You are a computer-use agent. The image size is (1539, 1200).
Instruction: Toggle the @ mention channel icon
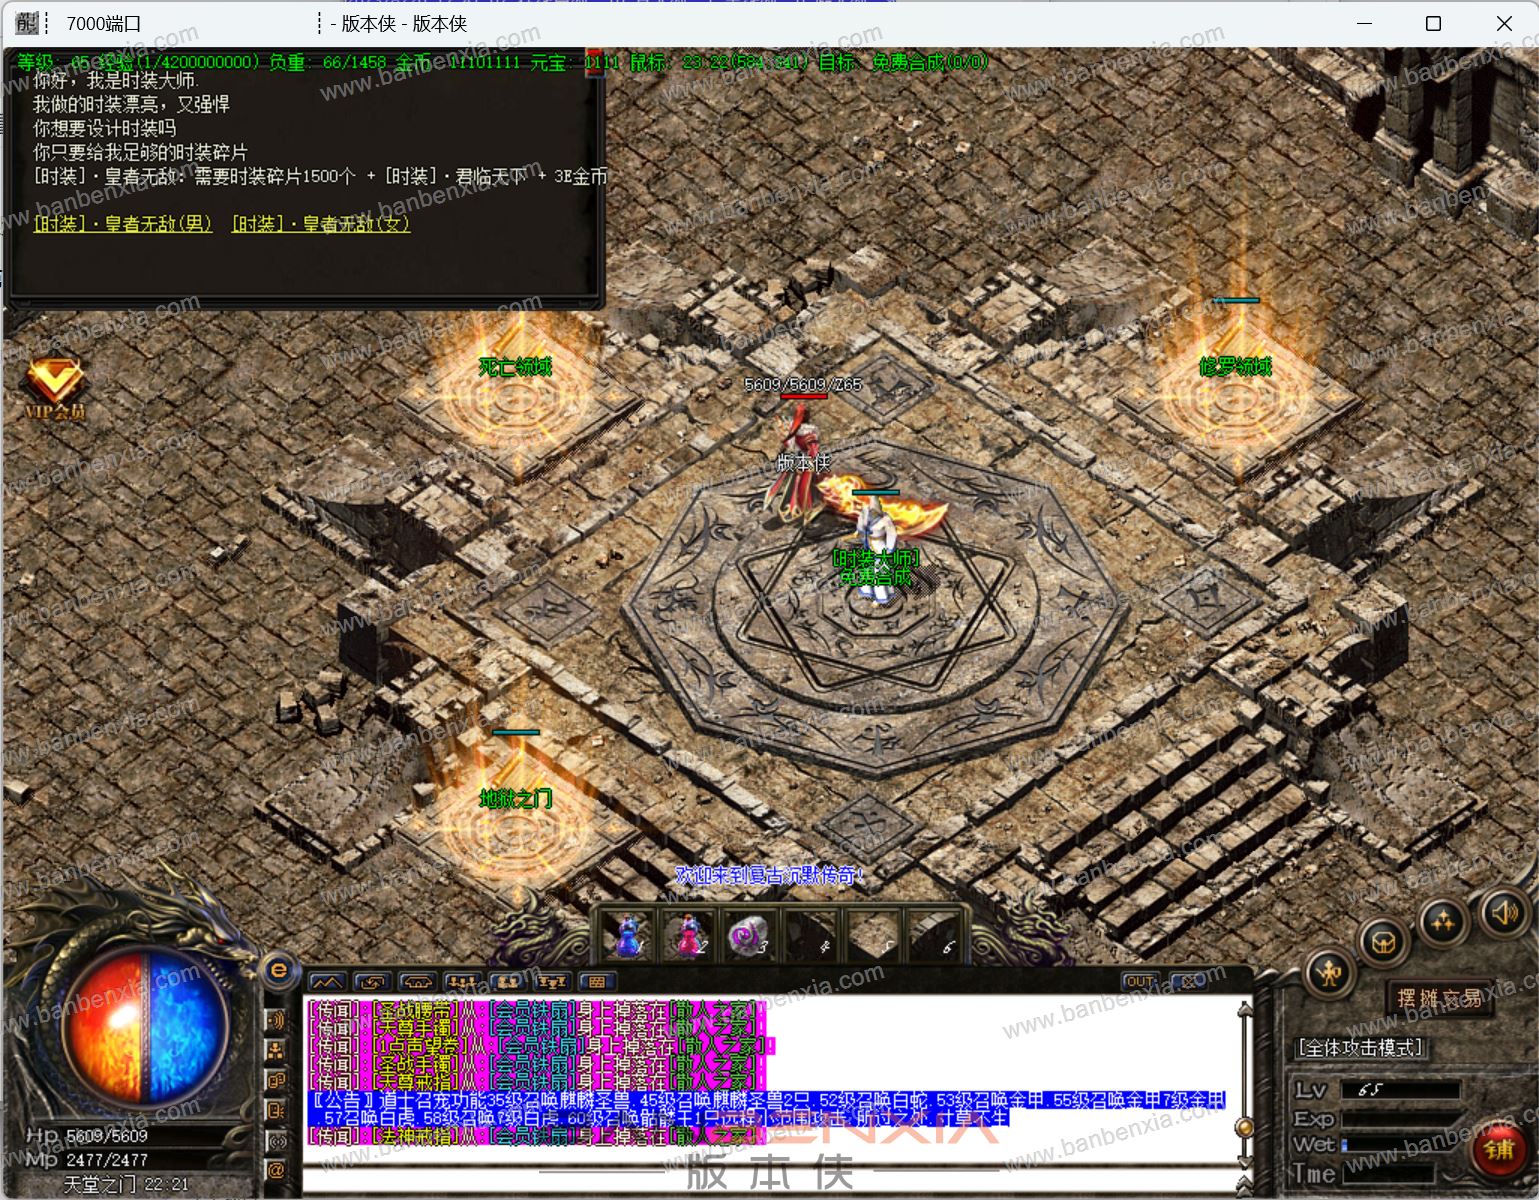pyautogui.click(x=276, y=1170)
